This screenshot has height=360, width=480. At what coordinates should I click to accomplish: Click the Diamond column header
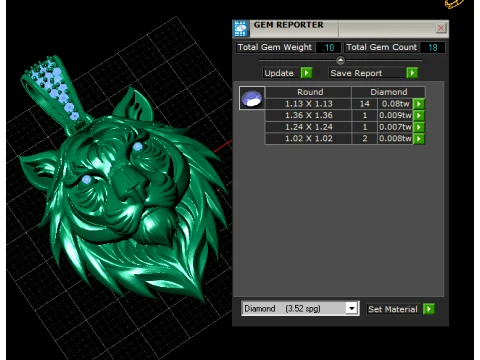click(x=388, y=92)
